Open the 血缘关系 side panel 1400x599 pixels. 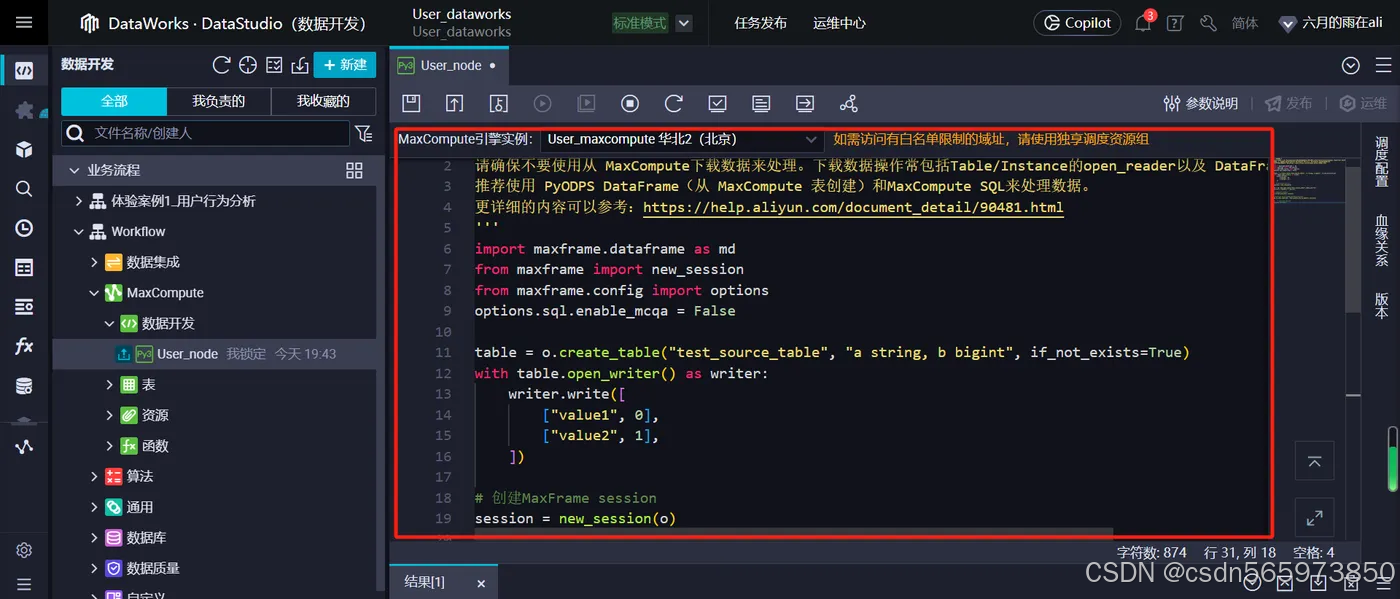tap(1382, 239)
